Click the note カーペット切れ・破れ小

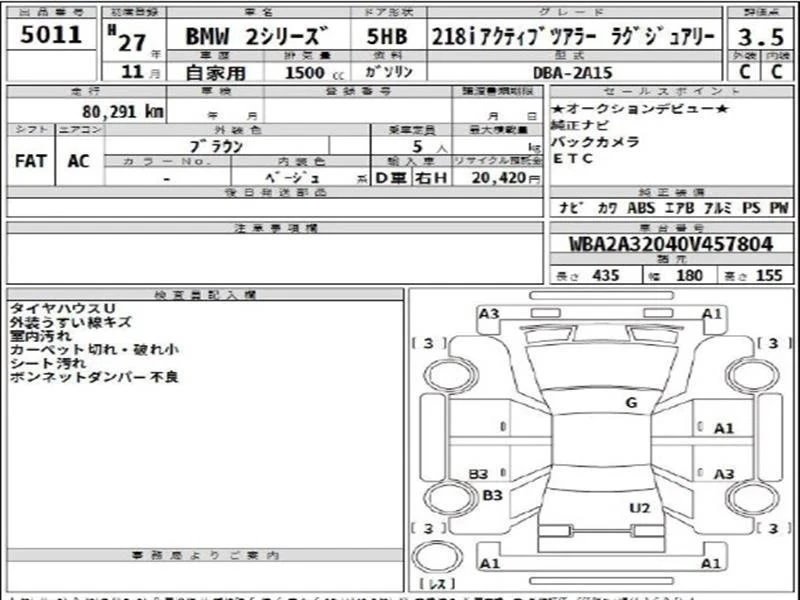coord(94,349)
